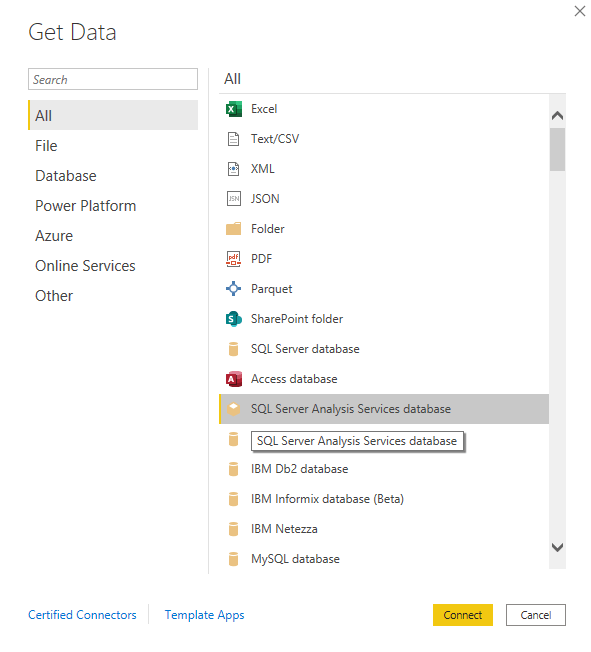Pick the Folder label in the list

268,229
